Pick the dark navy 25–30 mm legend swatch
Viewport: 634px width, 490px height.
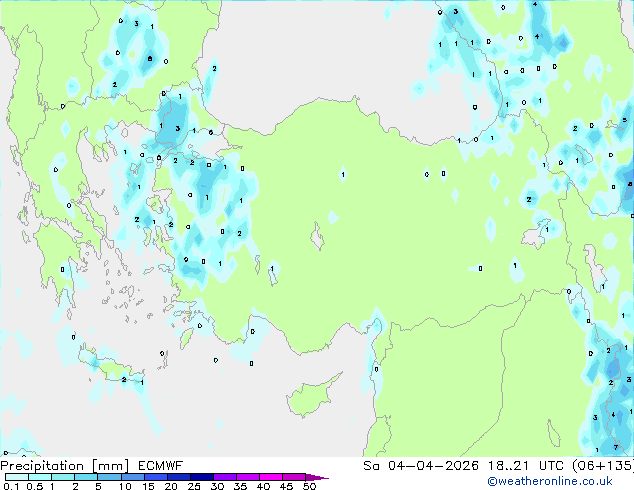[x=201, y=477]
